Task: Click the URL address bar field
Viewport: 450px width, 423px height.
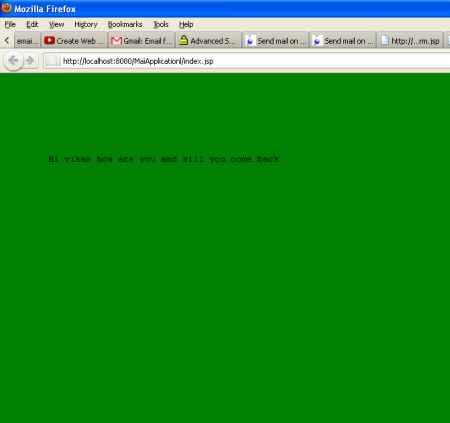Action: tap(247, 61)
